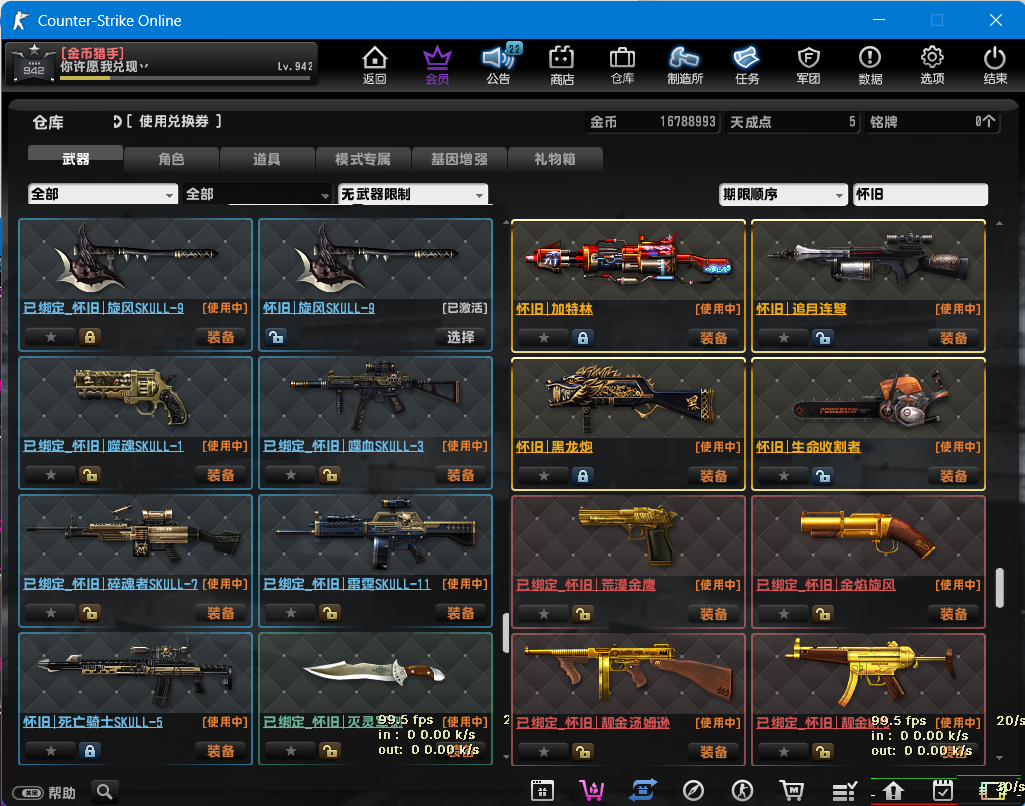This screenshot has height=806, width=1025.
Task: Select the 靓金汤姆逊 gold gun thumbnail
Action: (x=628, y=674)
